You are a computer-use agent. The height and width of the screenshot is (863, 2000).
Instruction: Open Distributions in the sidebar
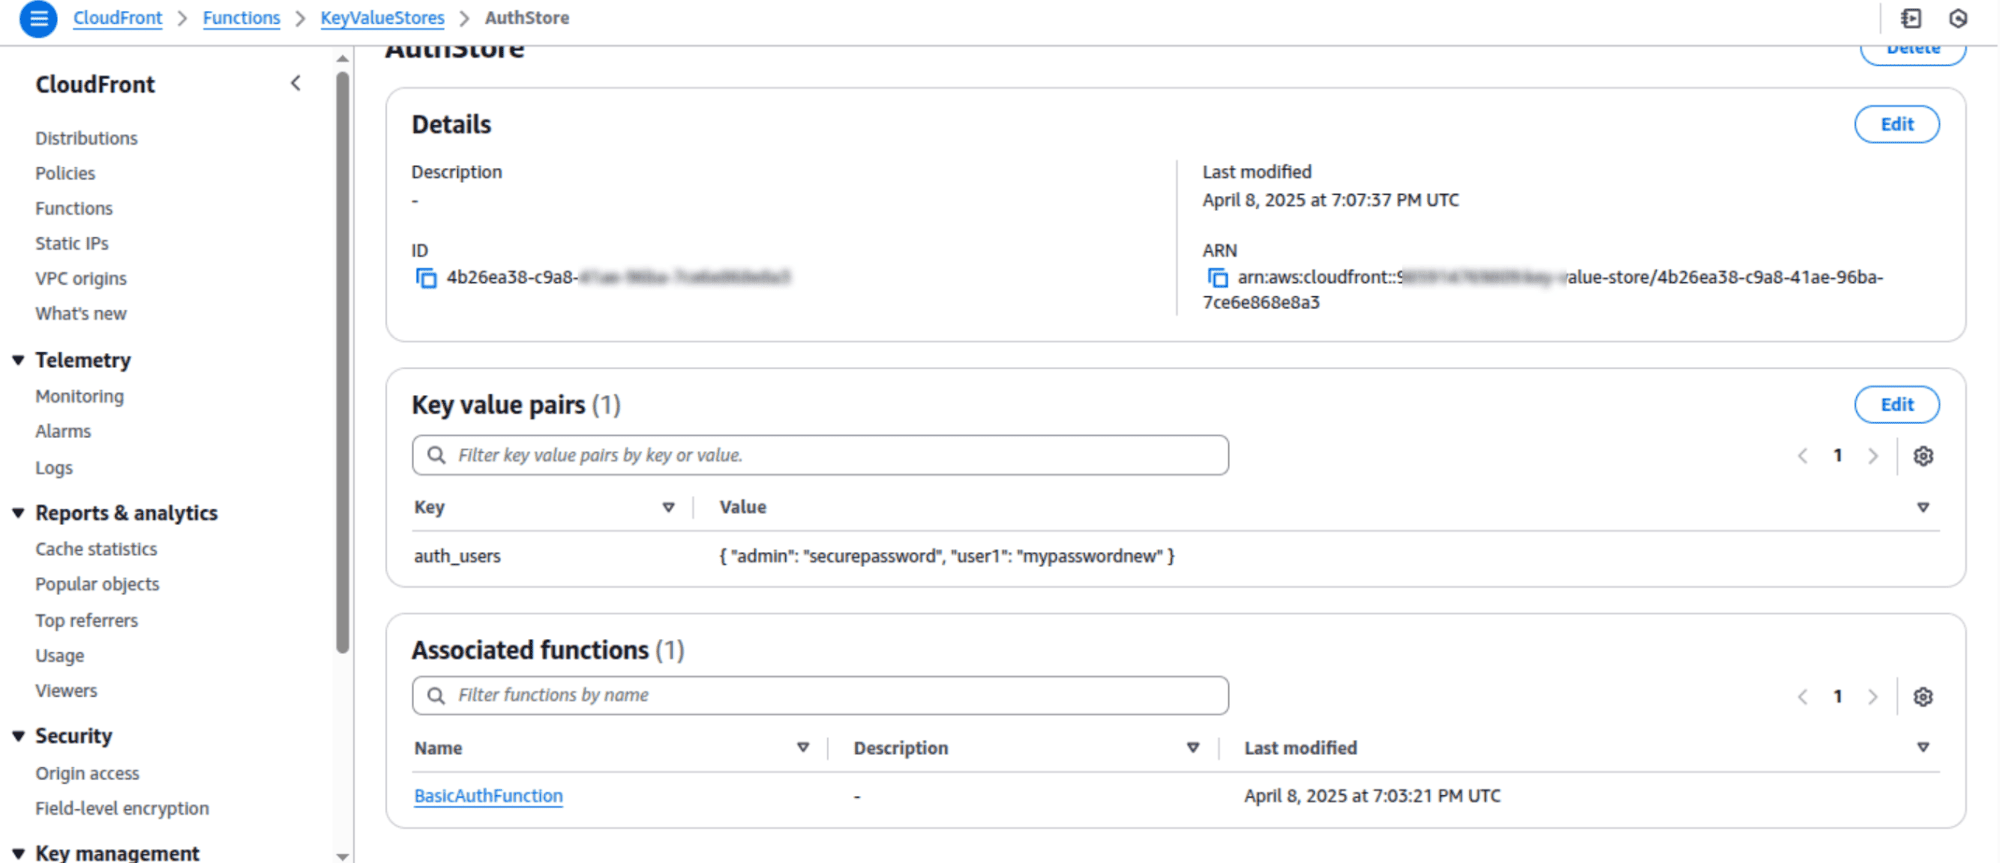click(86, 138)
